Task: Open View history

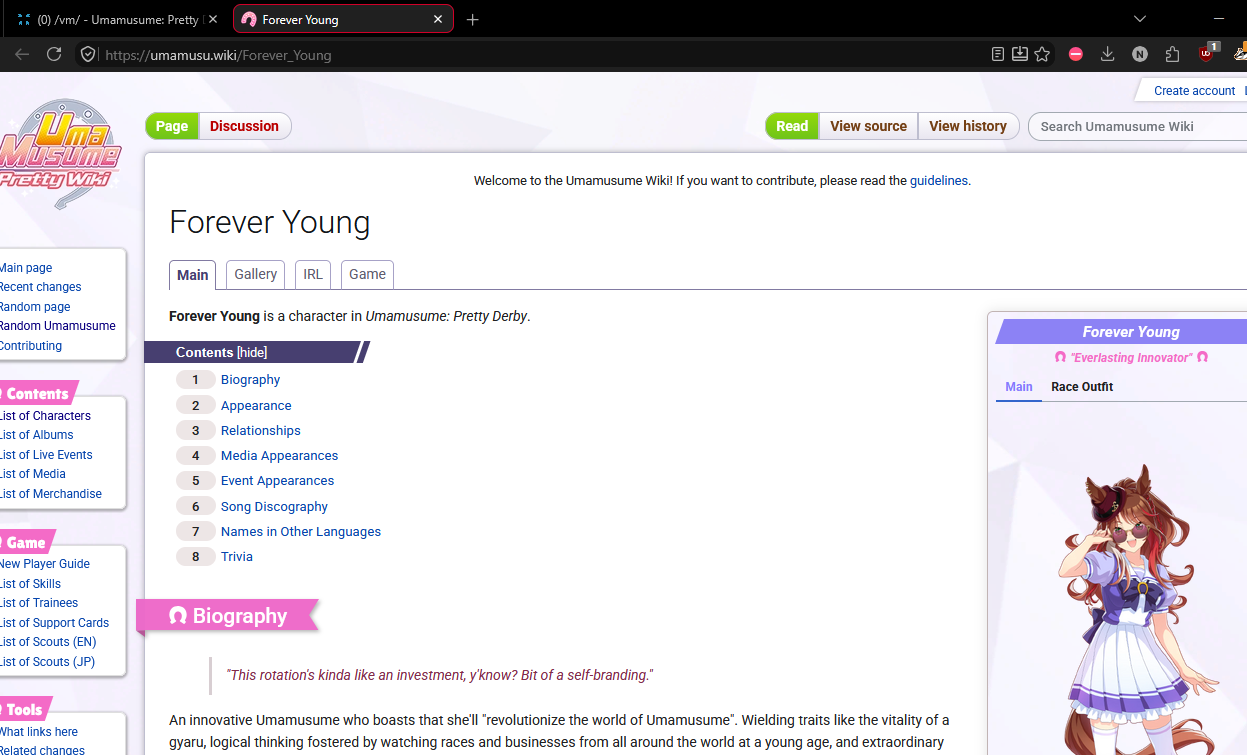Action: coord(968,126)
